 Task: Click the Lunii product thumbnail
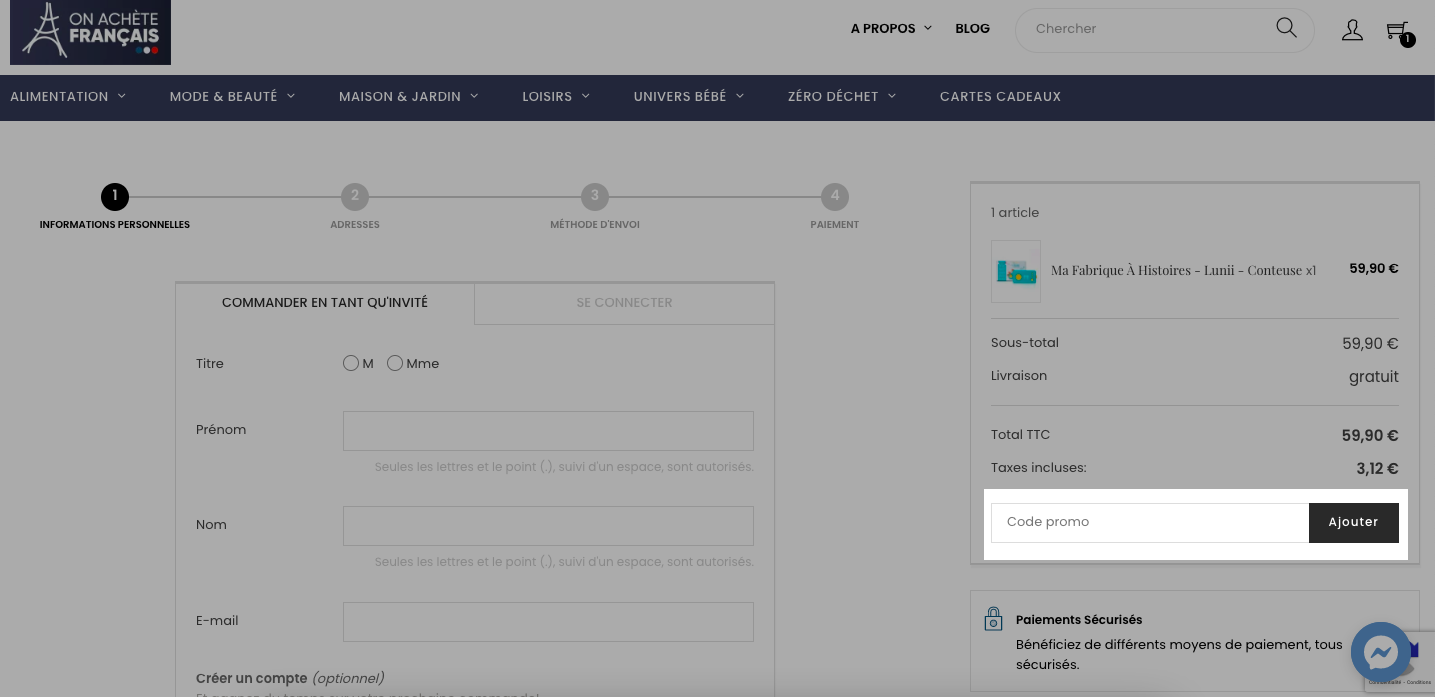pyautogui.click(x=1016, y=271)
